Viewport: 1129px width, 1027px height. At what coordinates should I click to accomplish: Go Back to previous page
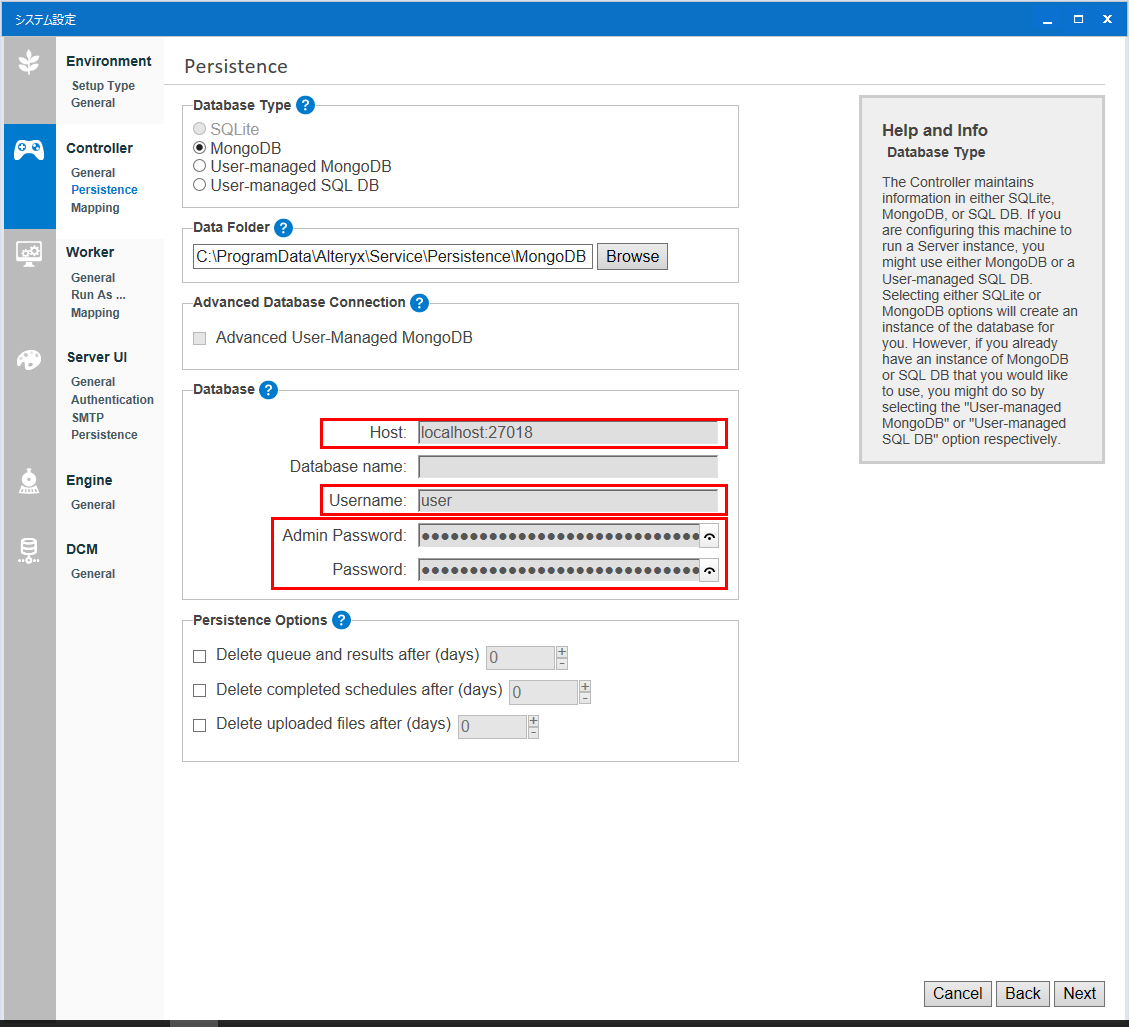[1022, 994]
